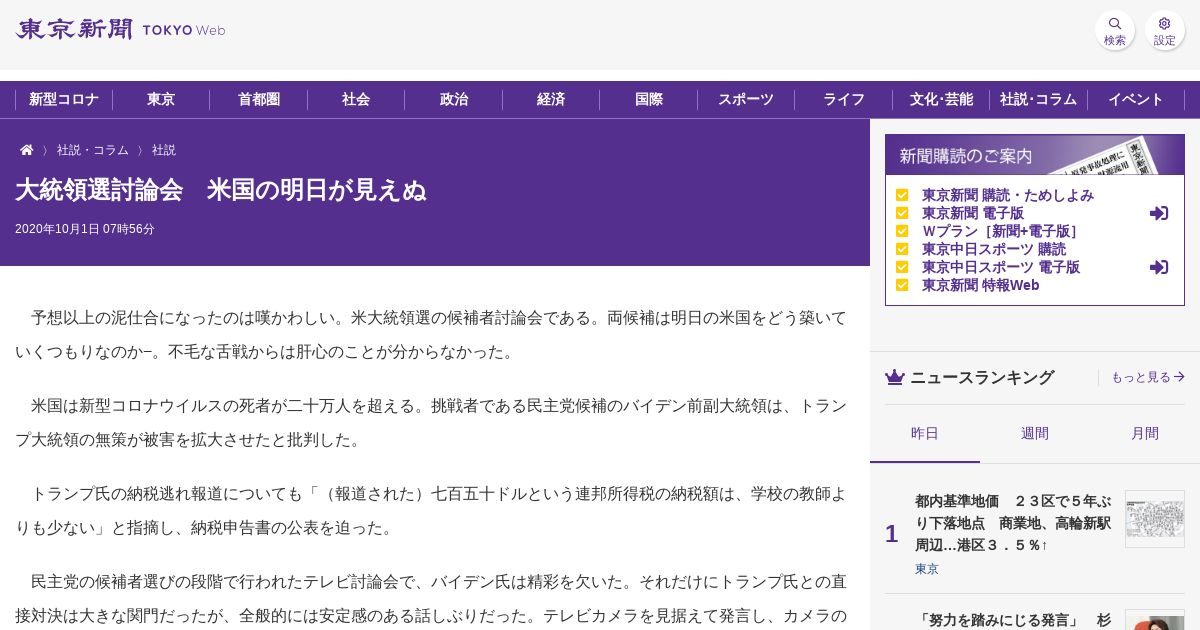Screen dimensions: 1200x630
Task: Open 経済 navigation menu item
Action: (551, 100)
